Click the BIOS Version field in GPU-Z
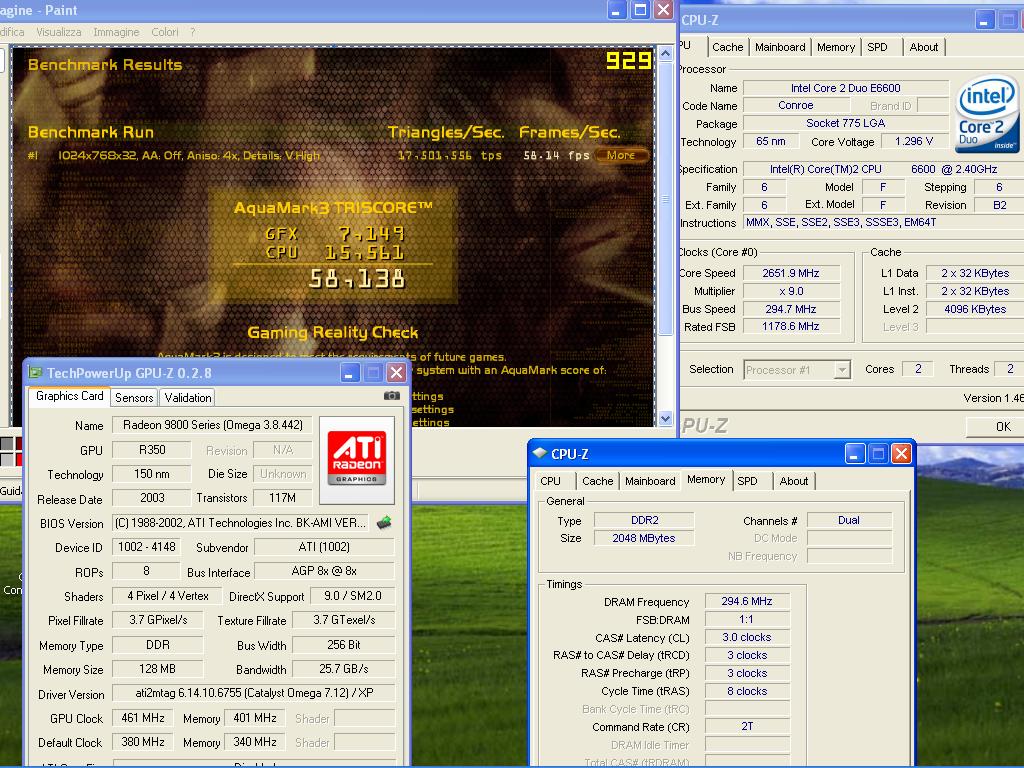The width and height of the screenshot is (1024, 768). 240,523
